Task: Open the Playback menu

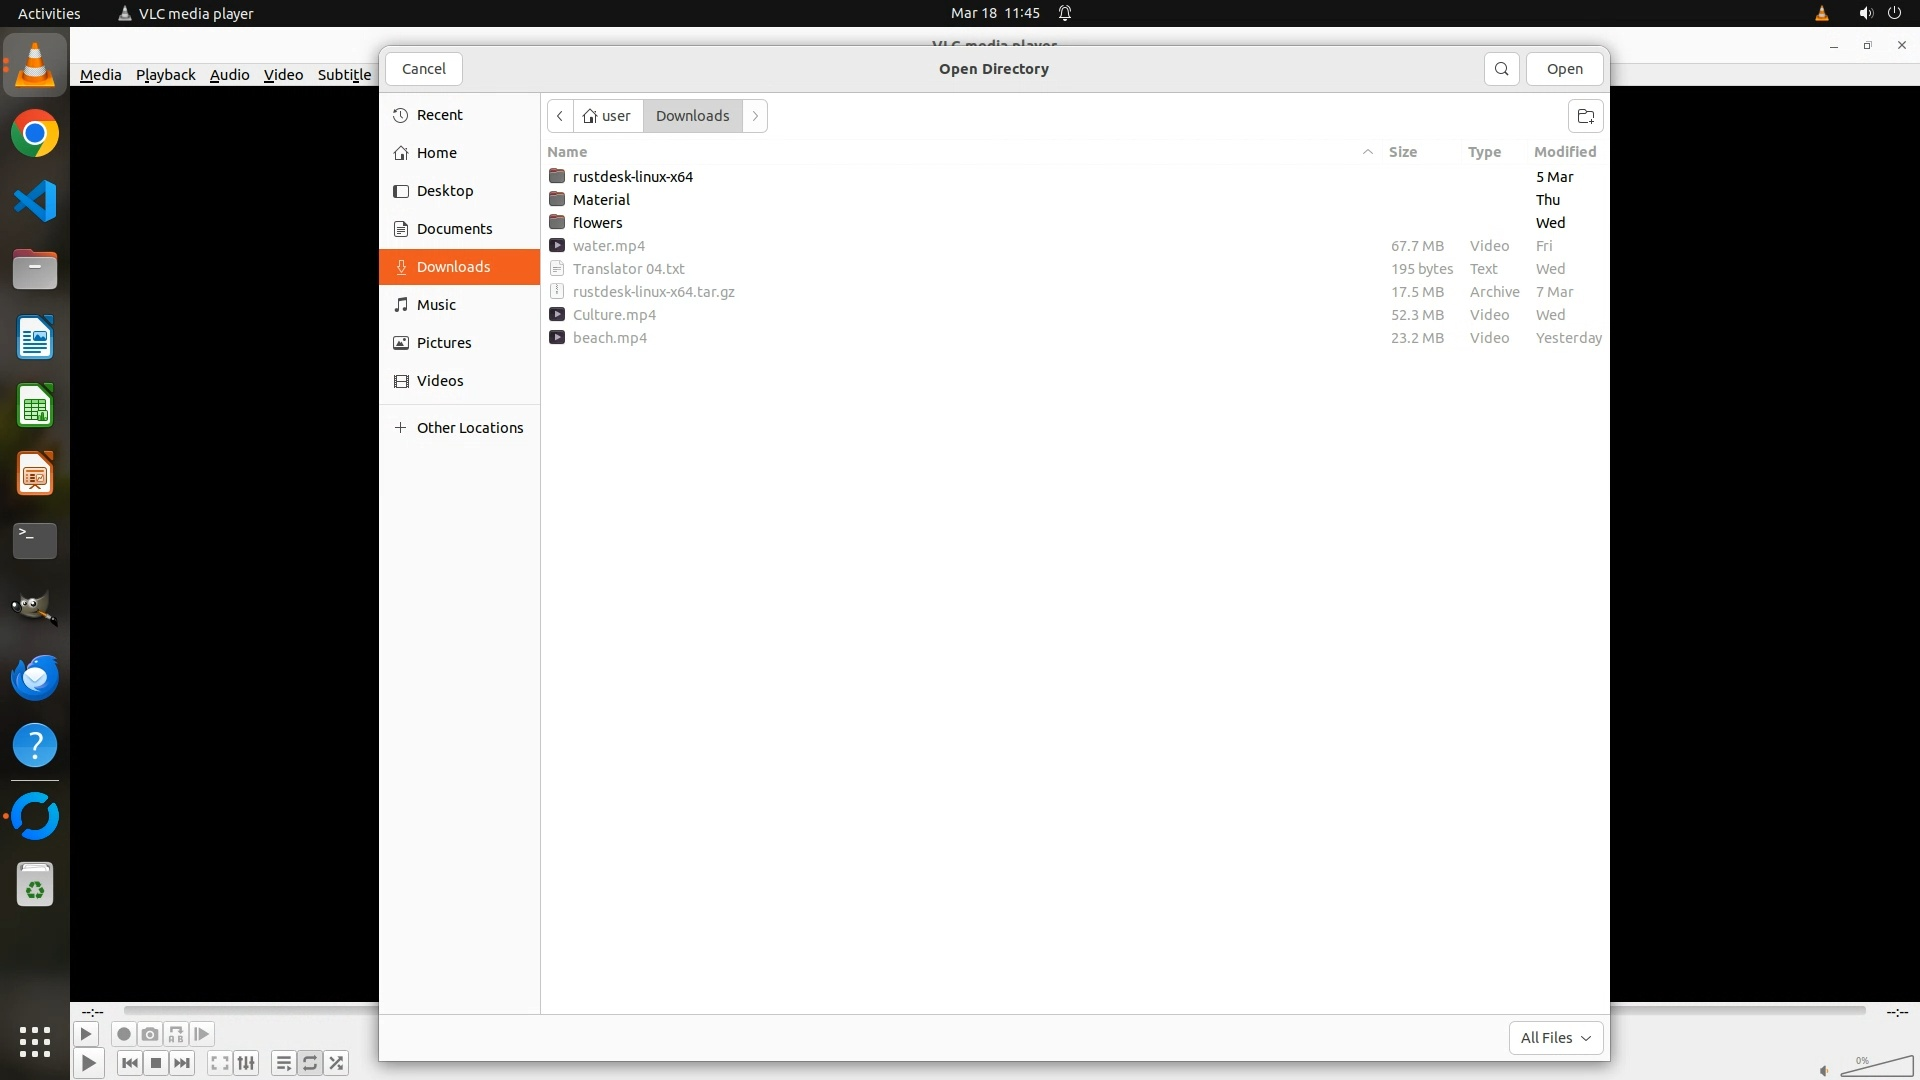Action: point(165,75)
